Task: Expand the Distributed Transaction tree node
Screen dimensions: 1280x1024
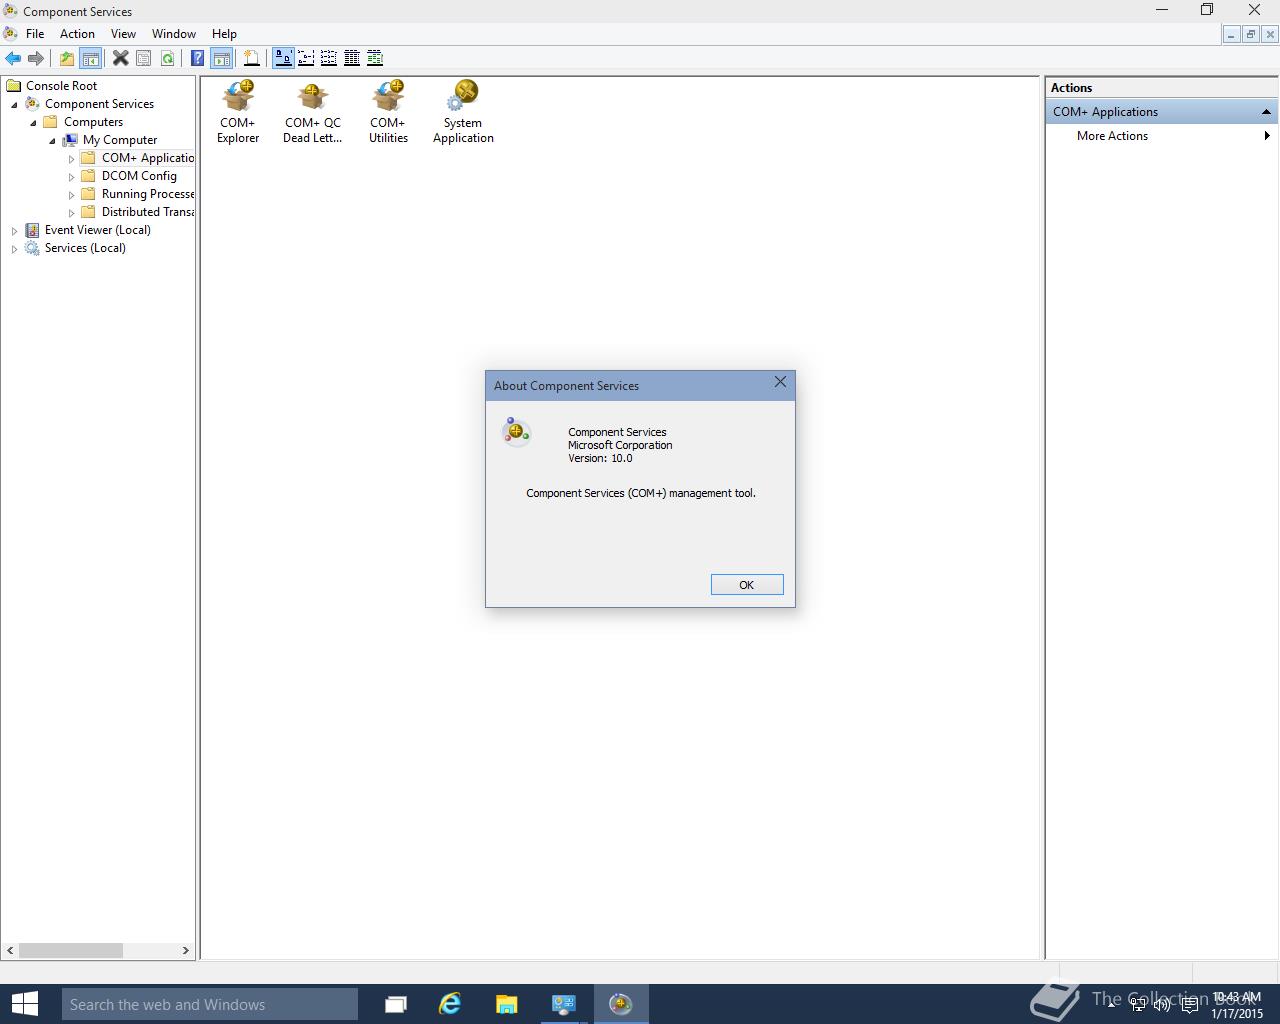Action: coord(71,213)
